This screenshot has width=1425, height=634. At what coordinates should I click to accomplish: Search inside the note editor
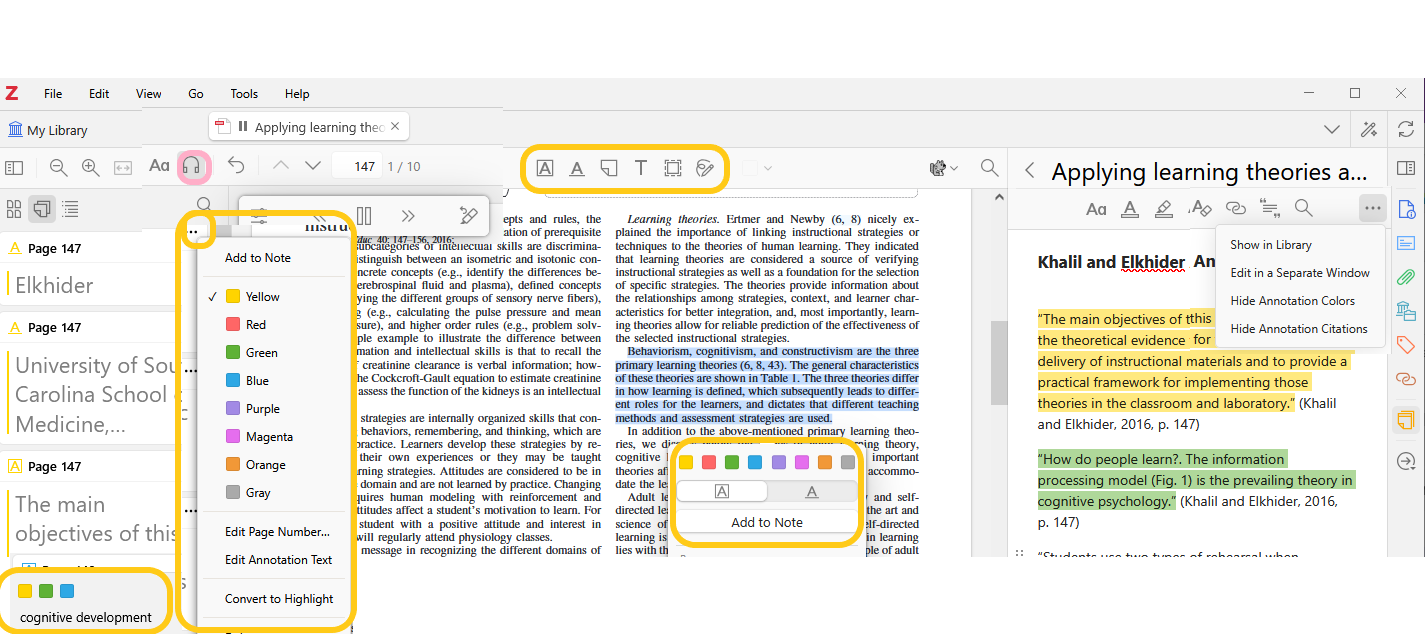click(1303, 208)
